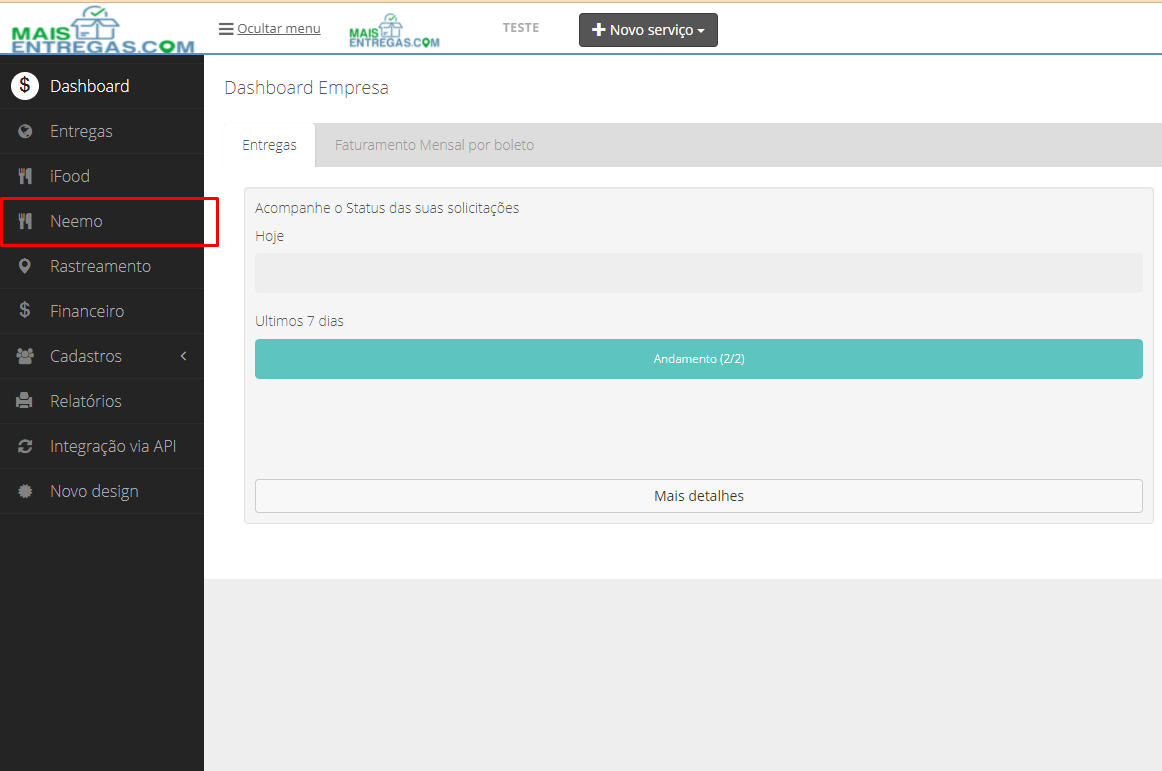Click the Dashboard Empresa heading

[x=306, y=87]
